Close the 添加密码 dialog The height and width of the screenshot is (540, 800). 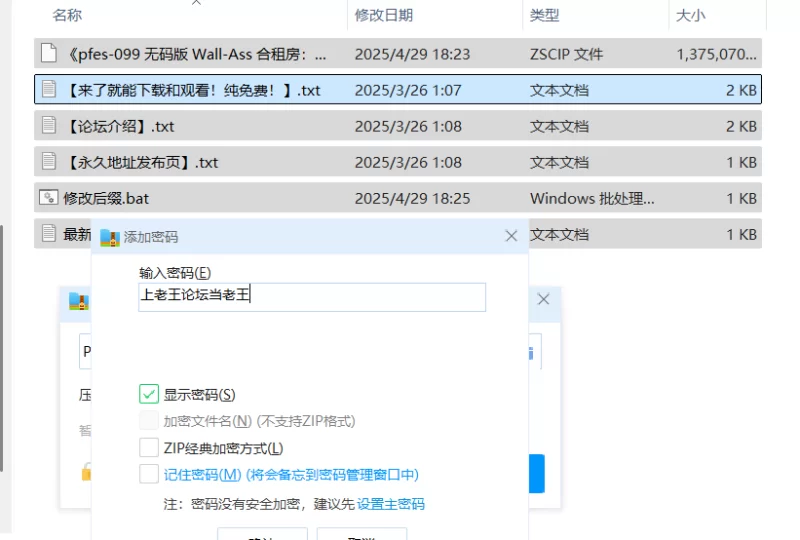pos(511,236)
